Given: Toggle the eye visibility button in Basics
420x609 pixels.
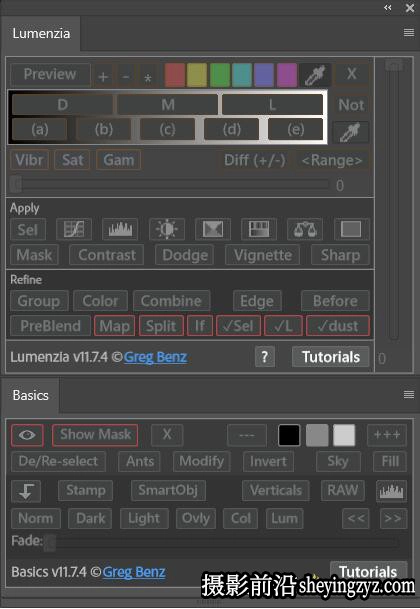Looking at the screenshot, I should tap(27, 435).
